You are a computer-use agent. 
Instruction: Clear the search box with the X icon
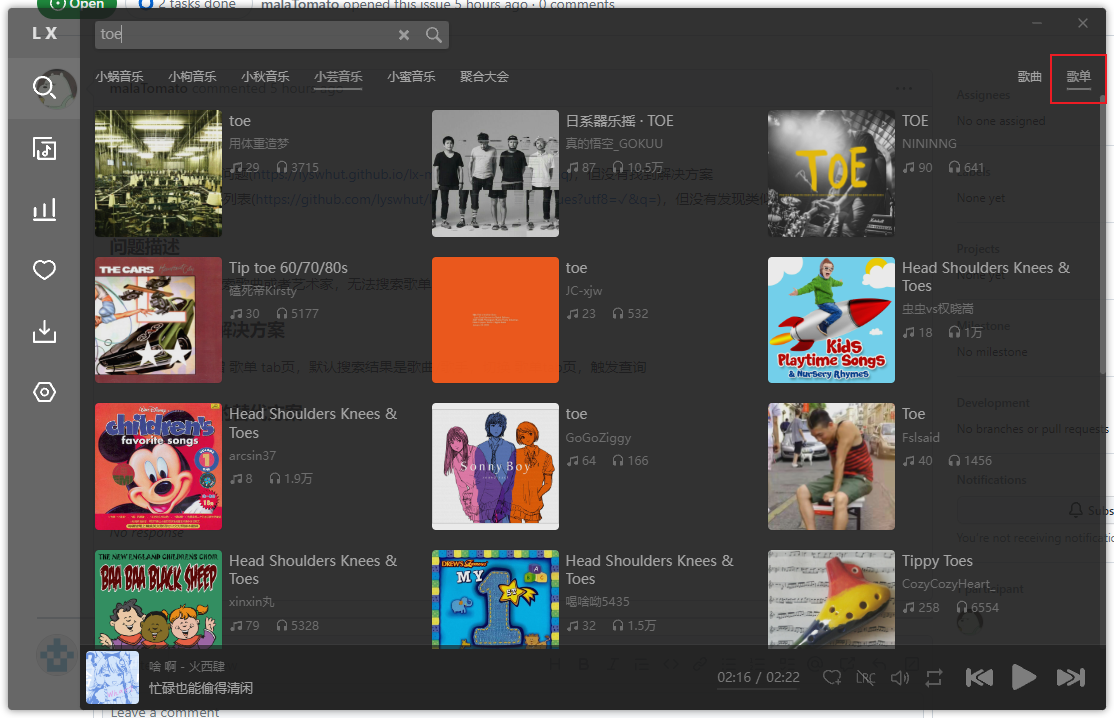(x=404, y=34)
